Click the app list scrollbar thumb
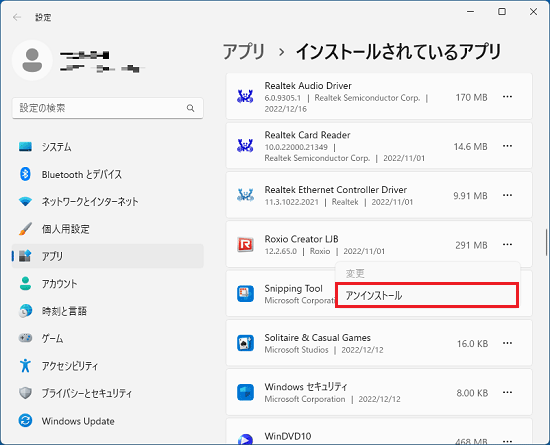This screenshot has width=550, height=445. [546, 242]
